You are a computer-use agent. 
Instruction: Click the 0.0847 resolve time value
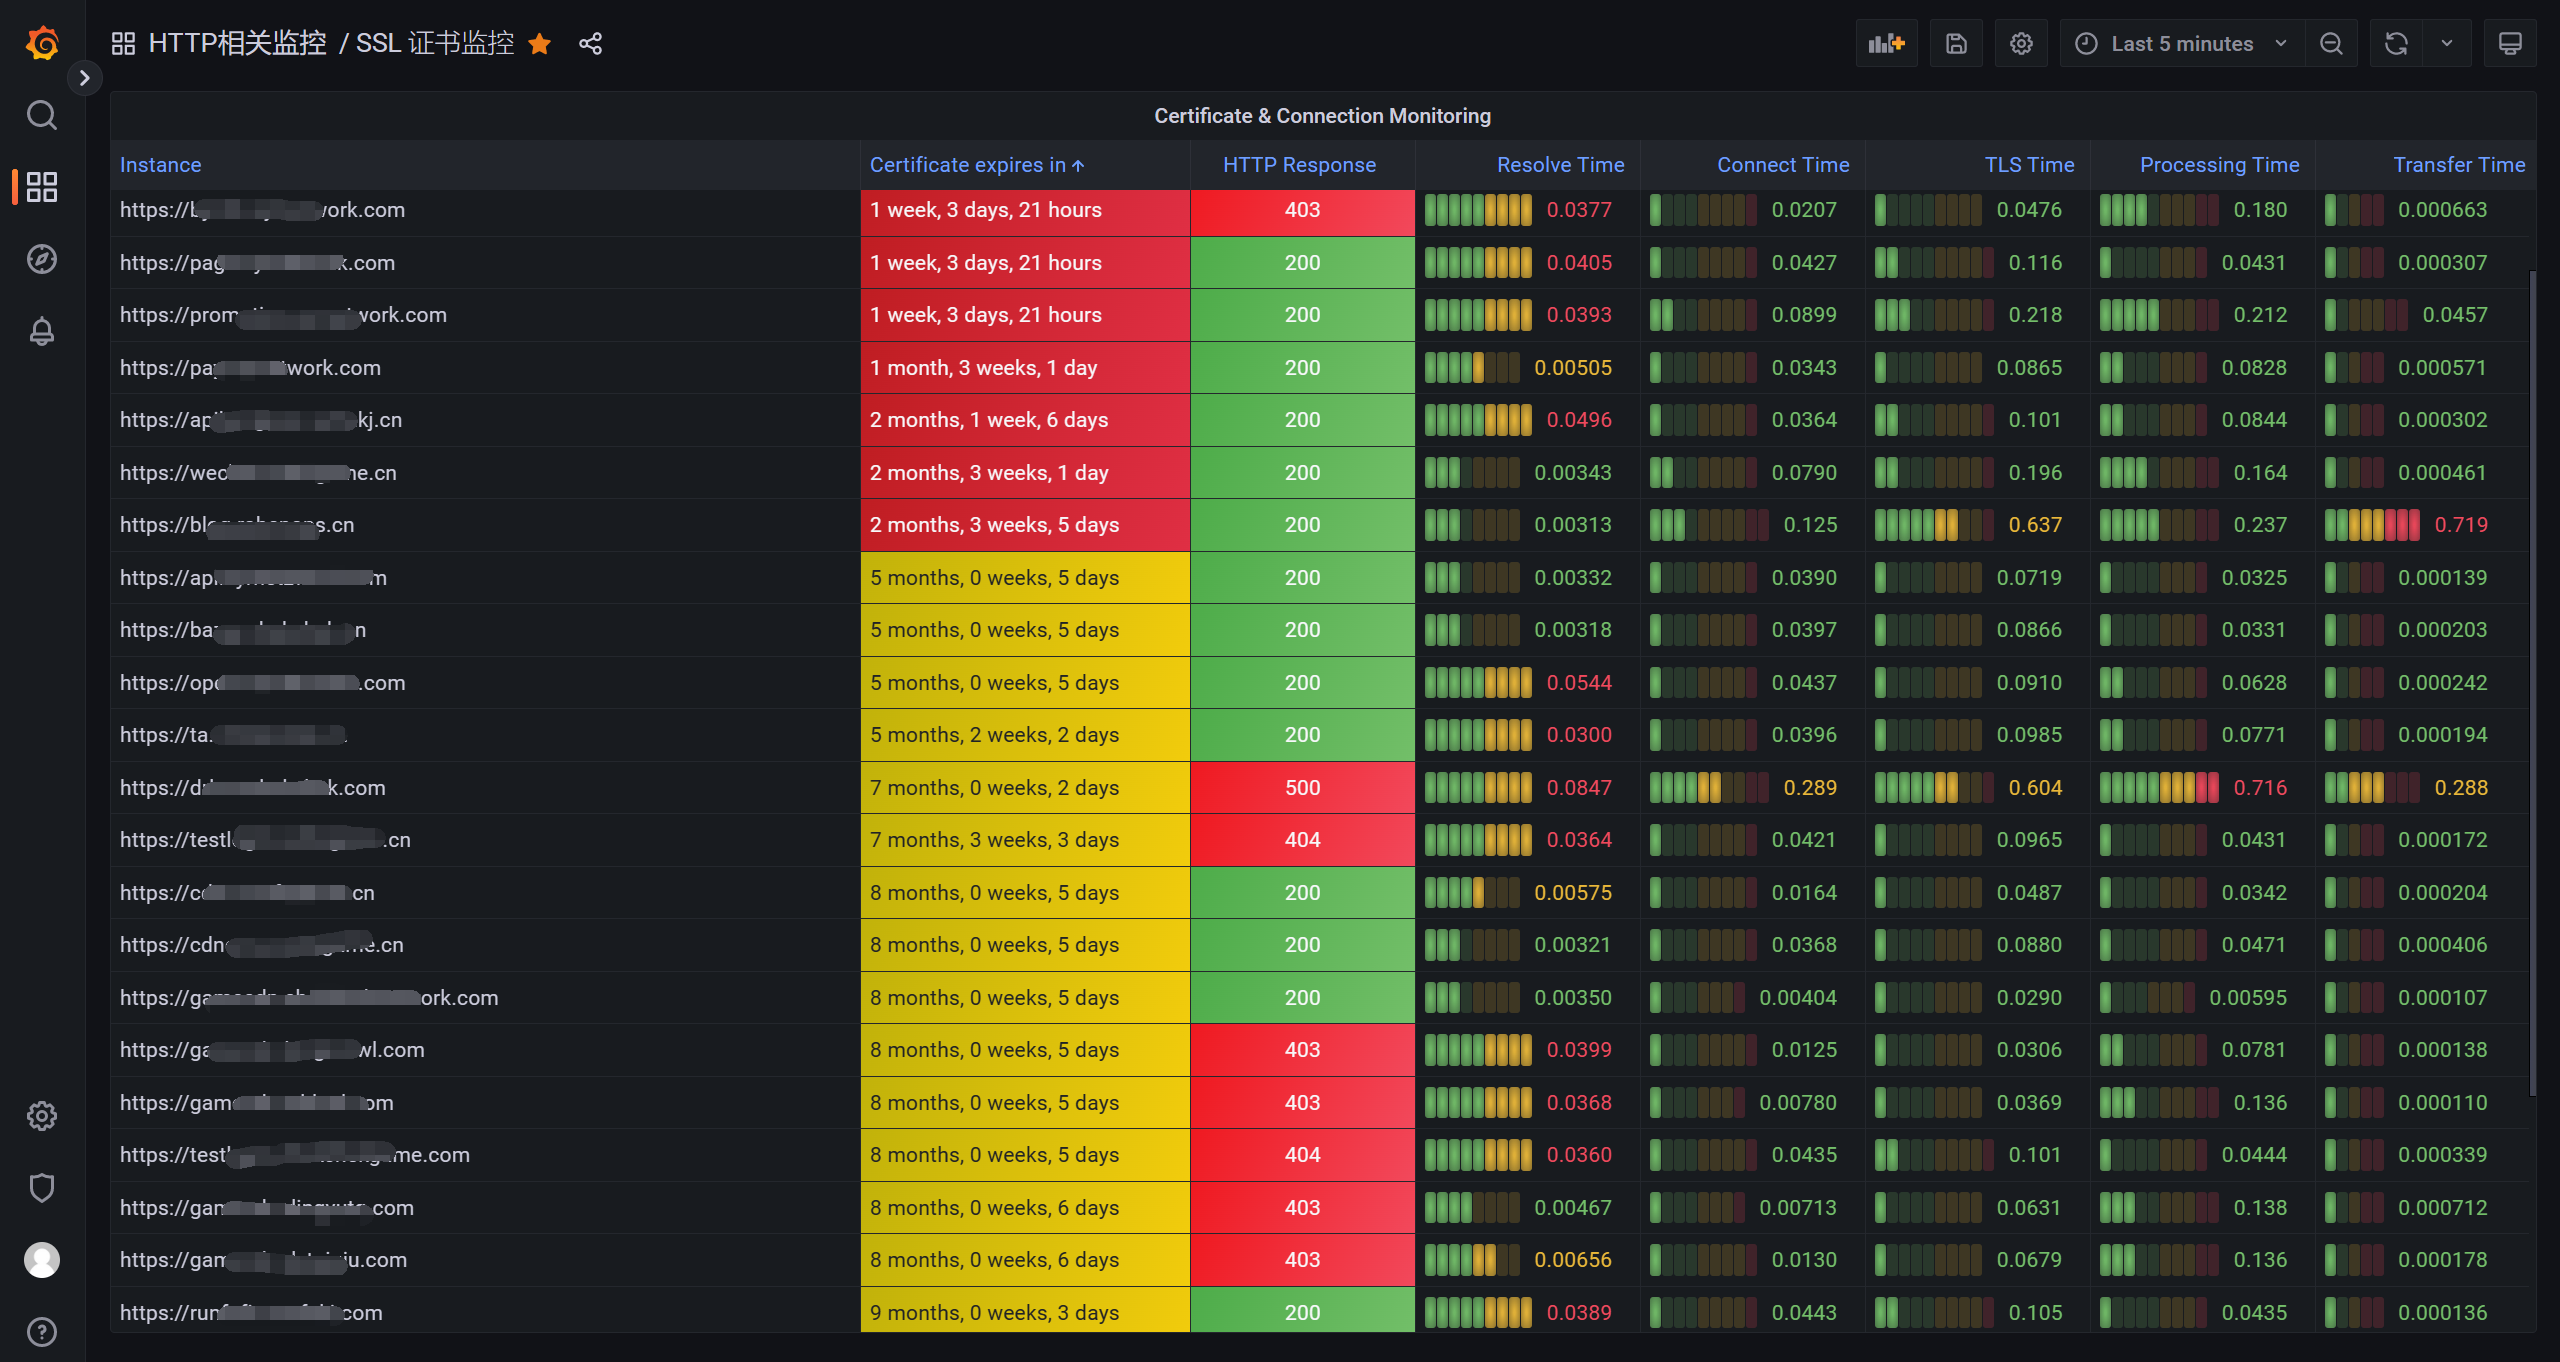pyautogui.click(x=1579, y=788)
